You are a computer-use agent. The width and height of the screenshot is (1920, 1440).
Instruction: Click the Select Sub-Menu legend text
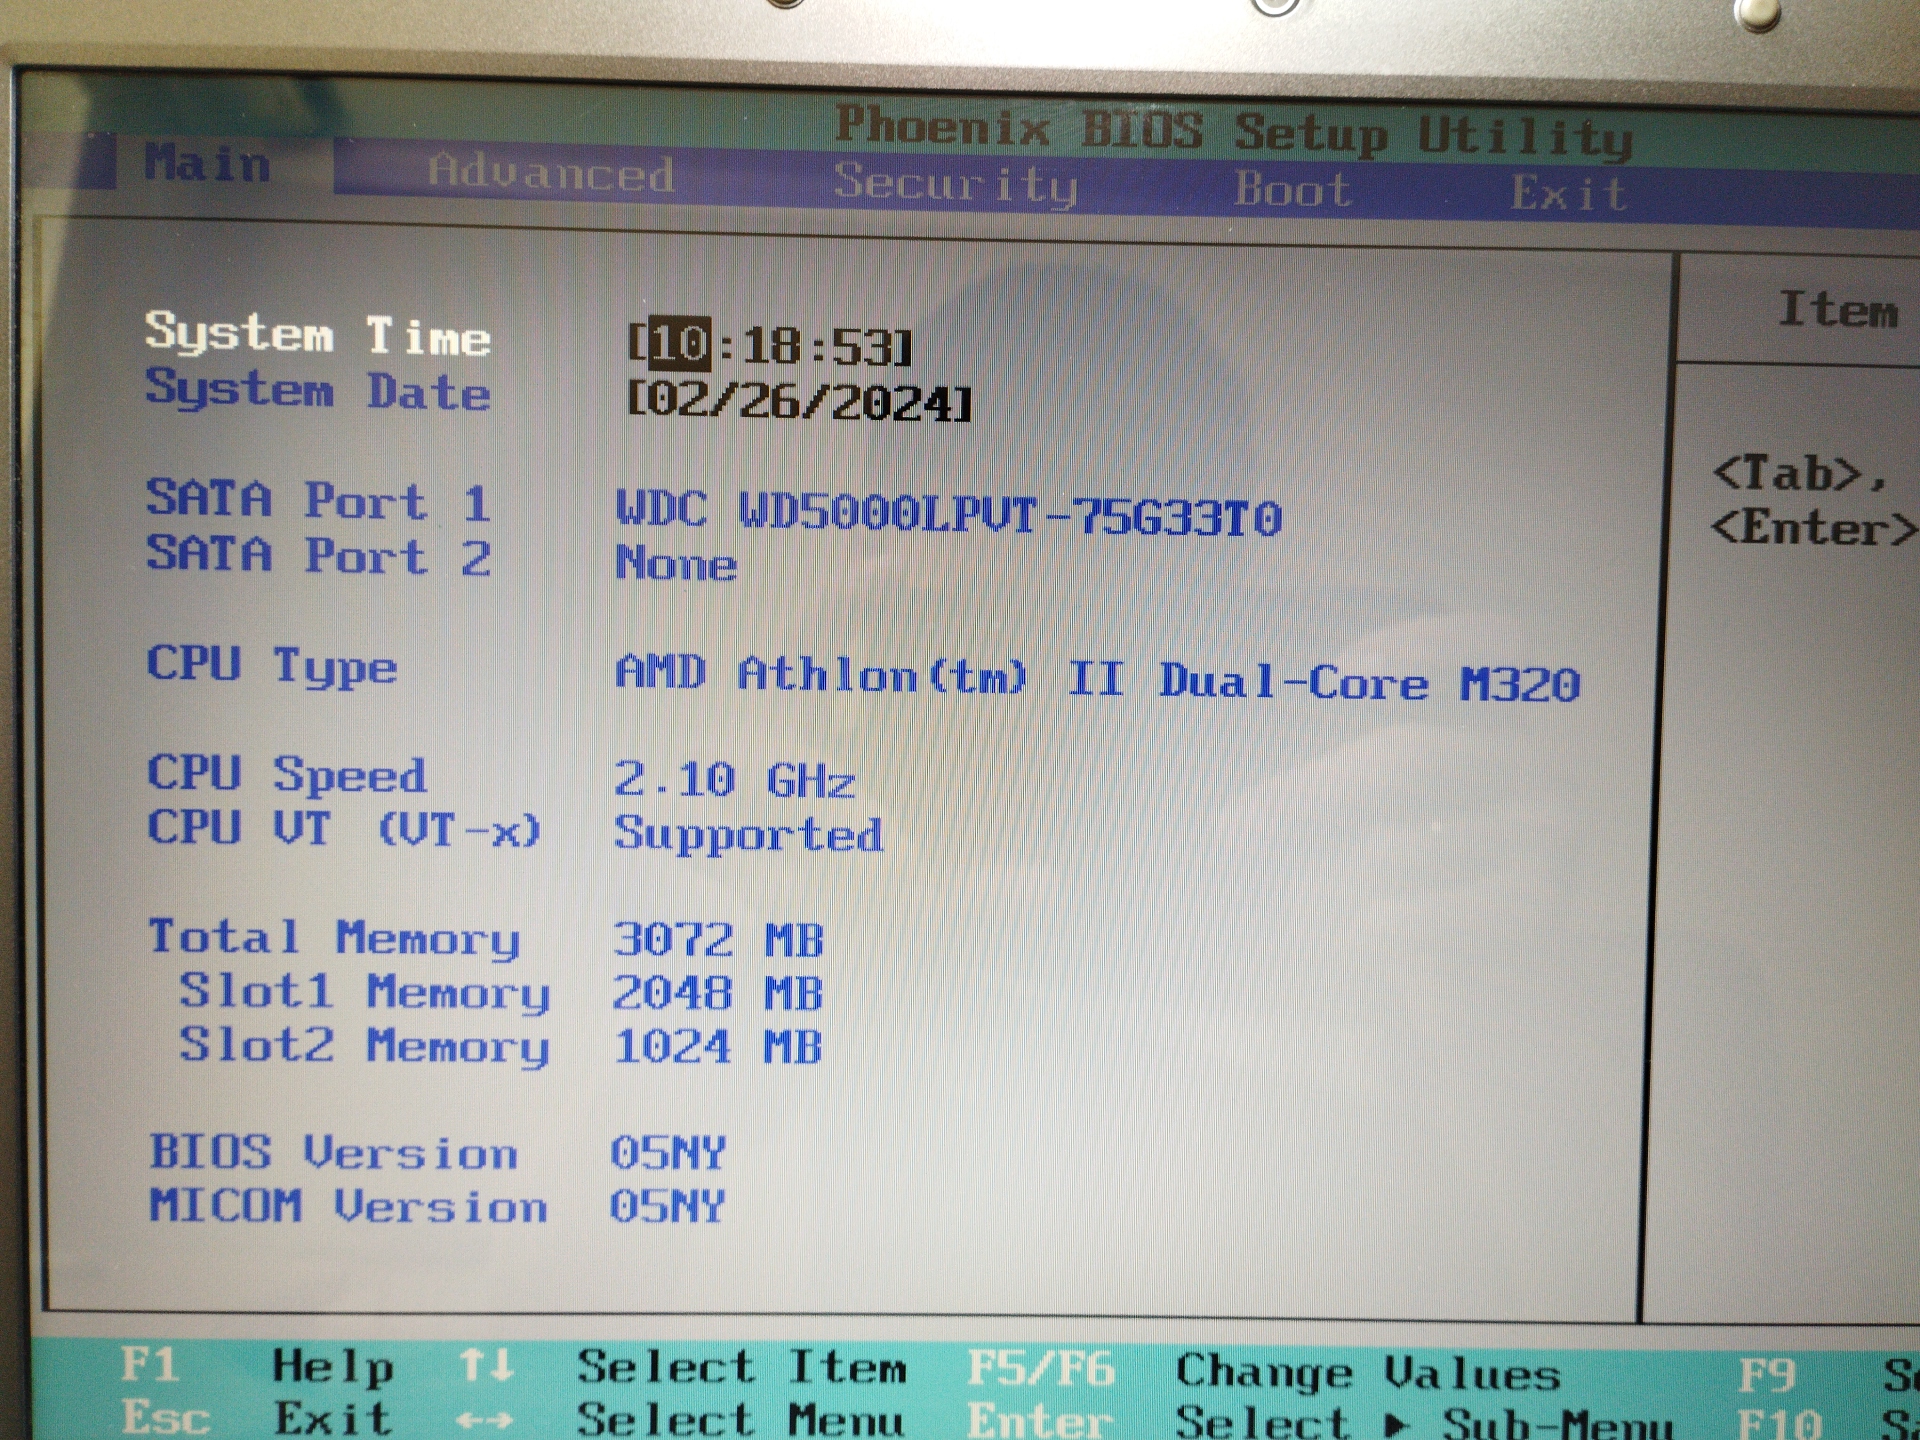coord(1424,1423)
